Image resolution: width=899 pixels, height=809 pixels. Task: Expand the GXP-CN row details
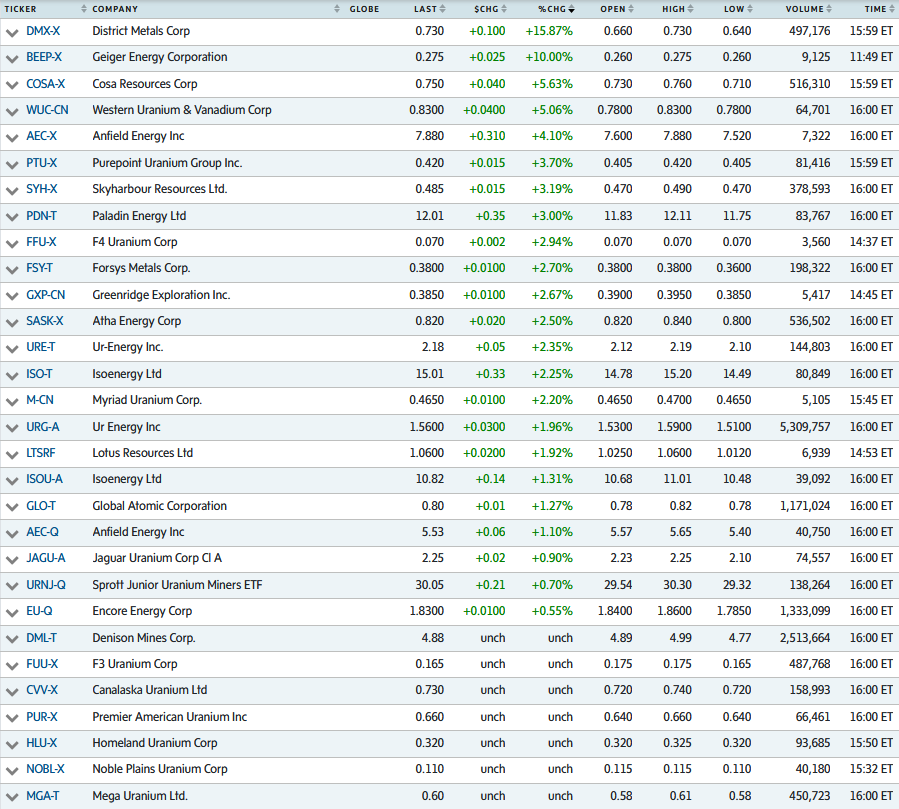click(11, 296)
